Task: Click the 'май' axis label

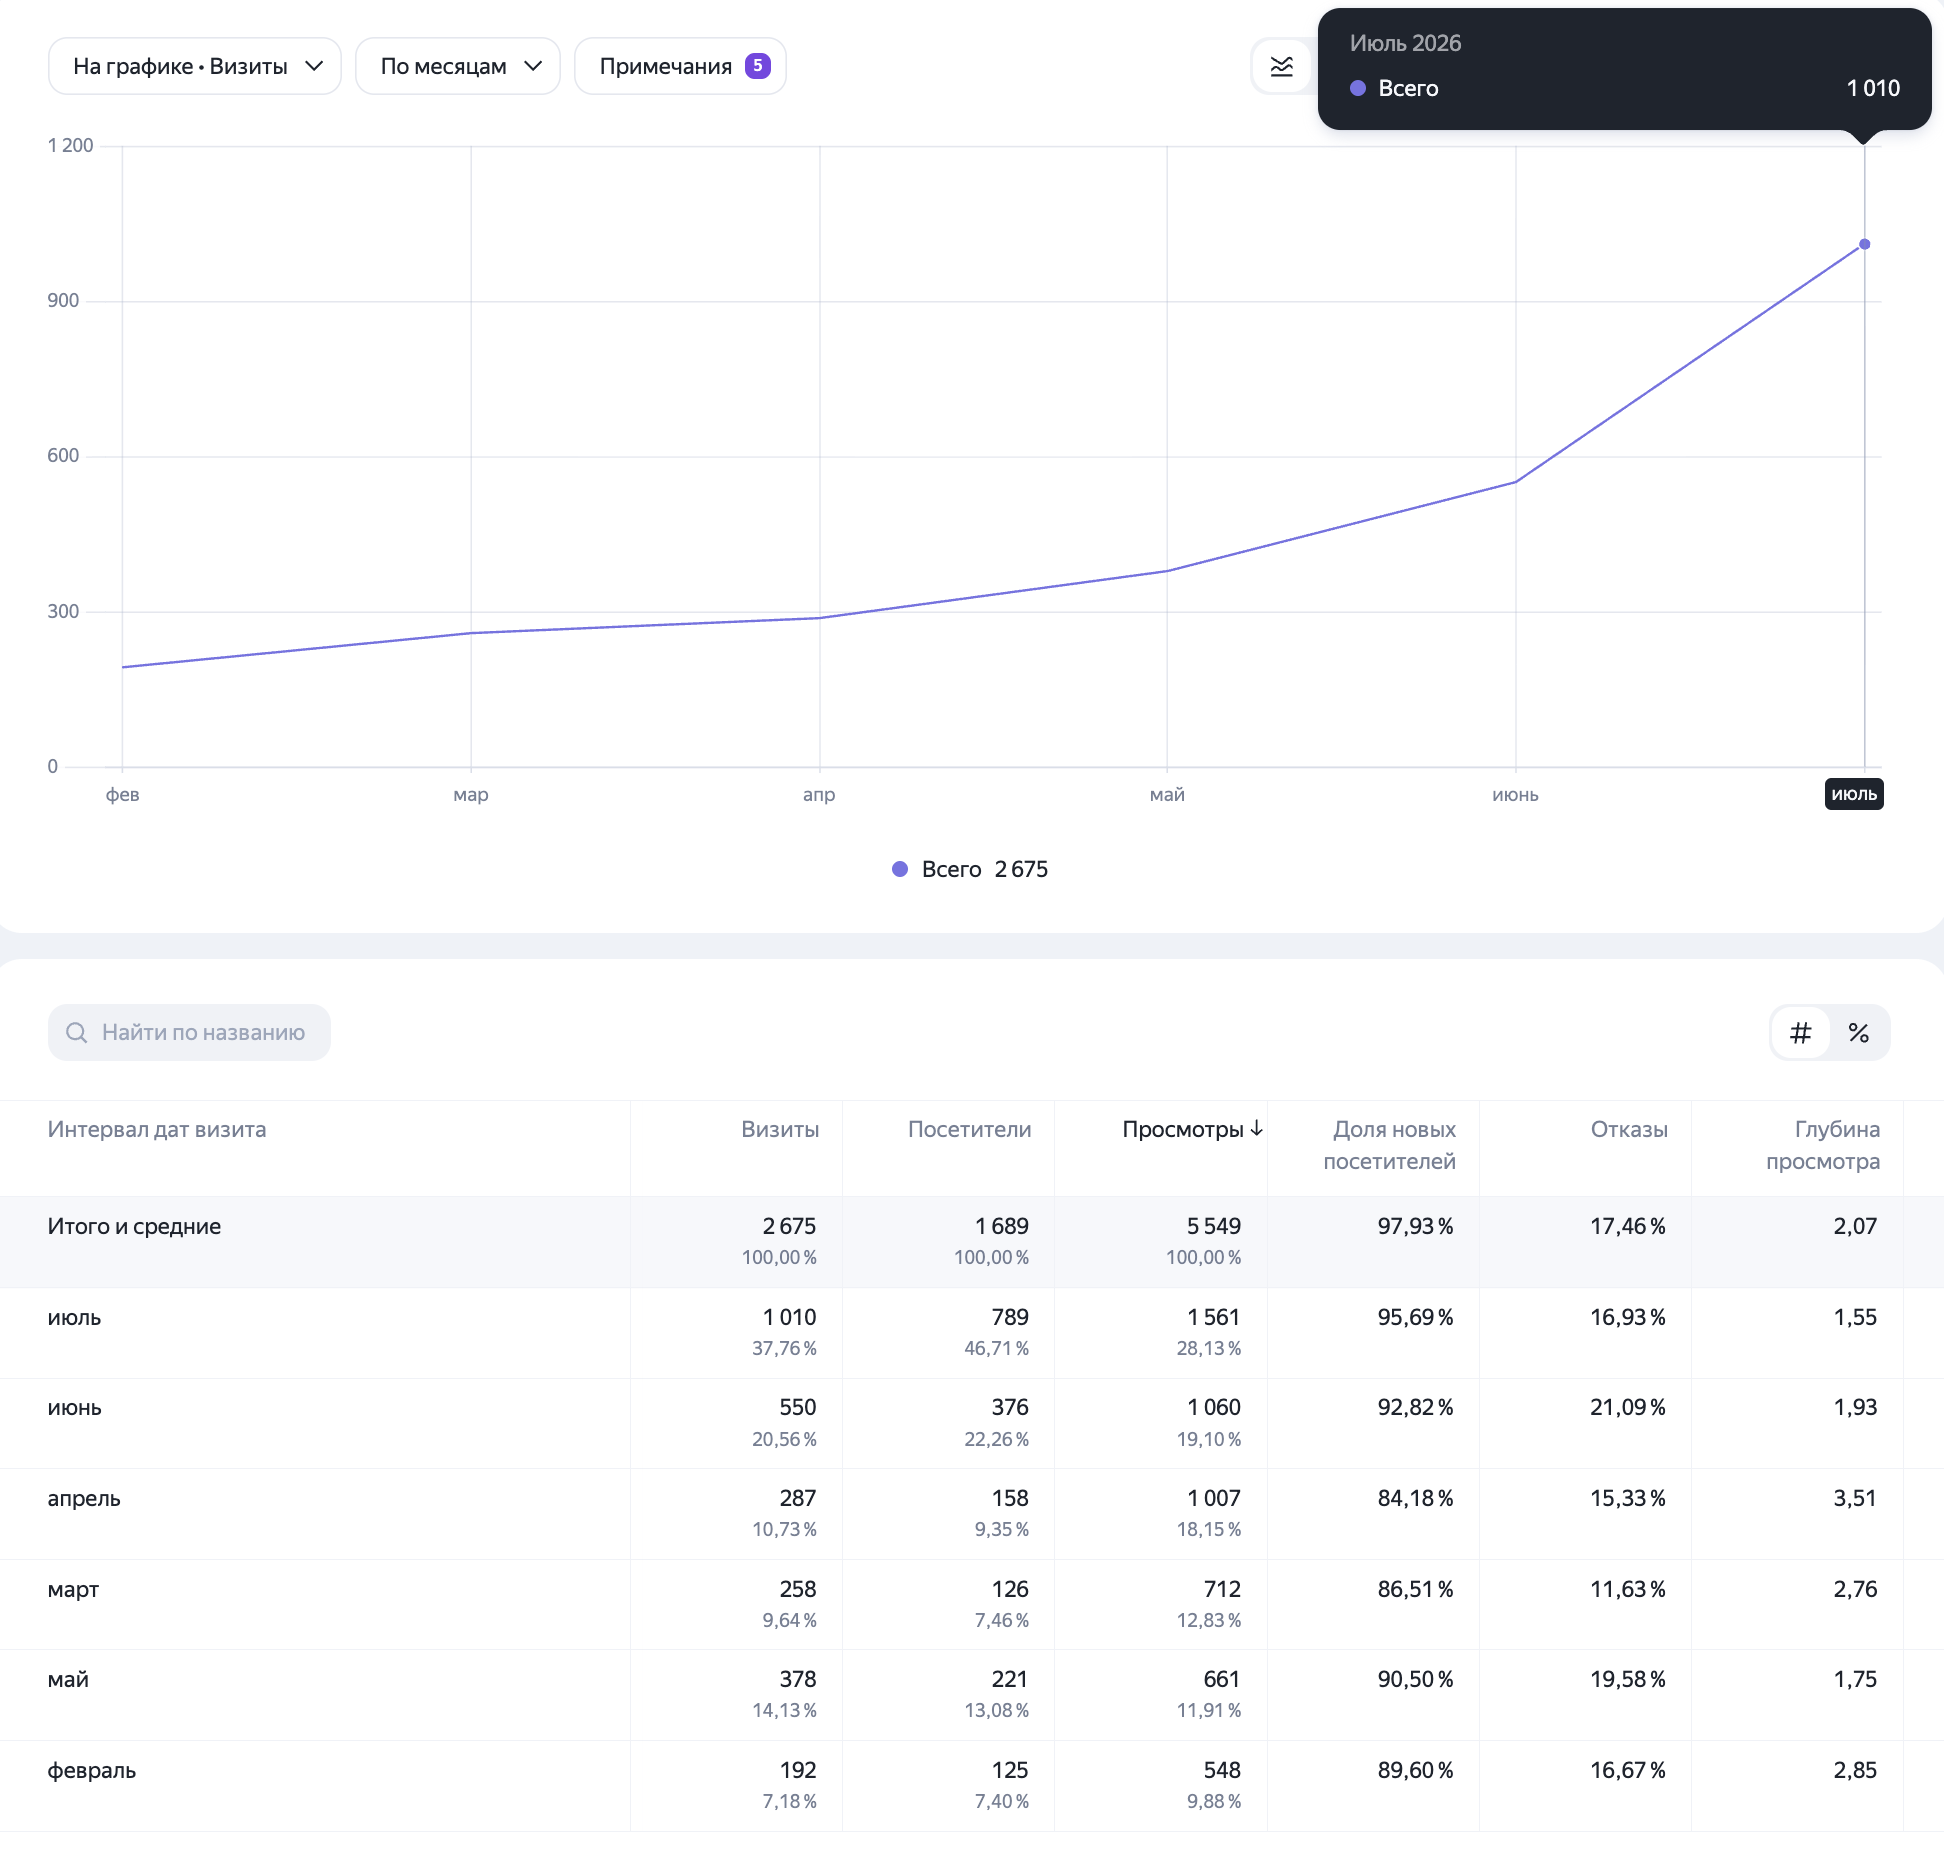Action: click(1167, 794)
